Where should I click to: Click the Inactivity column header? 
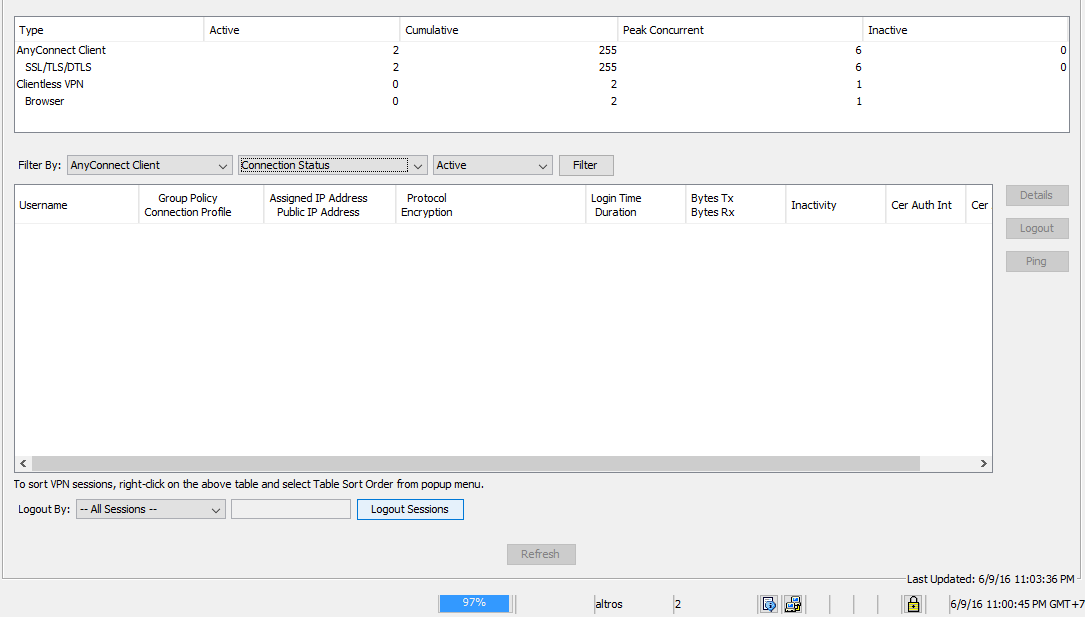coord(836,205)
